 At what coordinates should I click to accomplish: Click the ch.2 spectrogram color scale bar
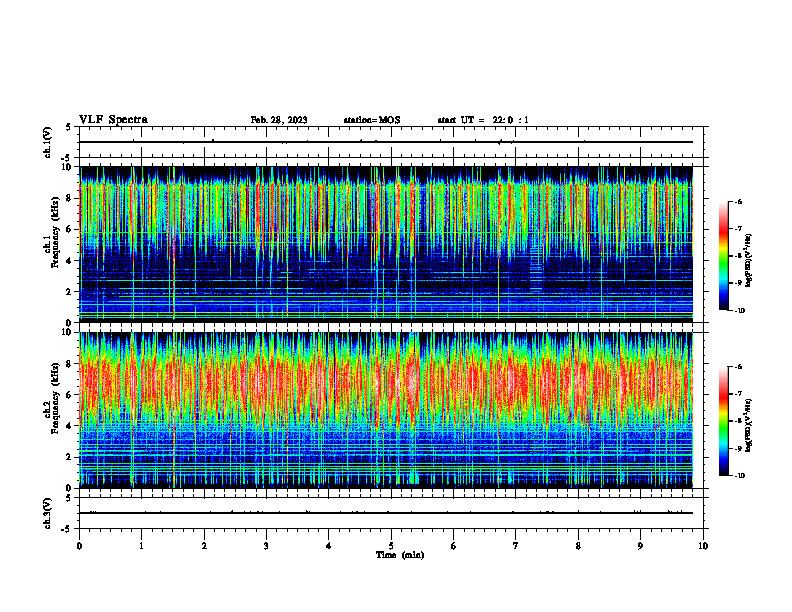[x=724, y=421]
